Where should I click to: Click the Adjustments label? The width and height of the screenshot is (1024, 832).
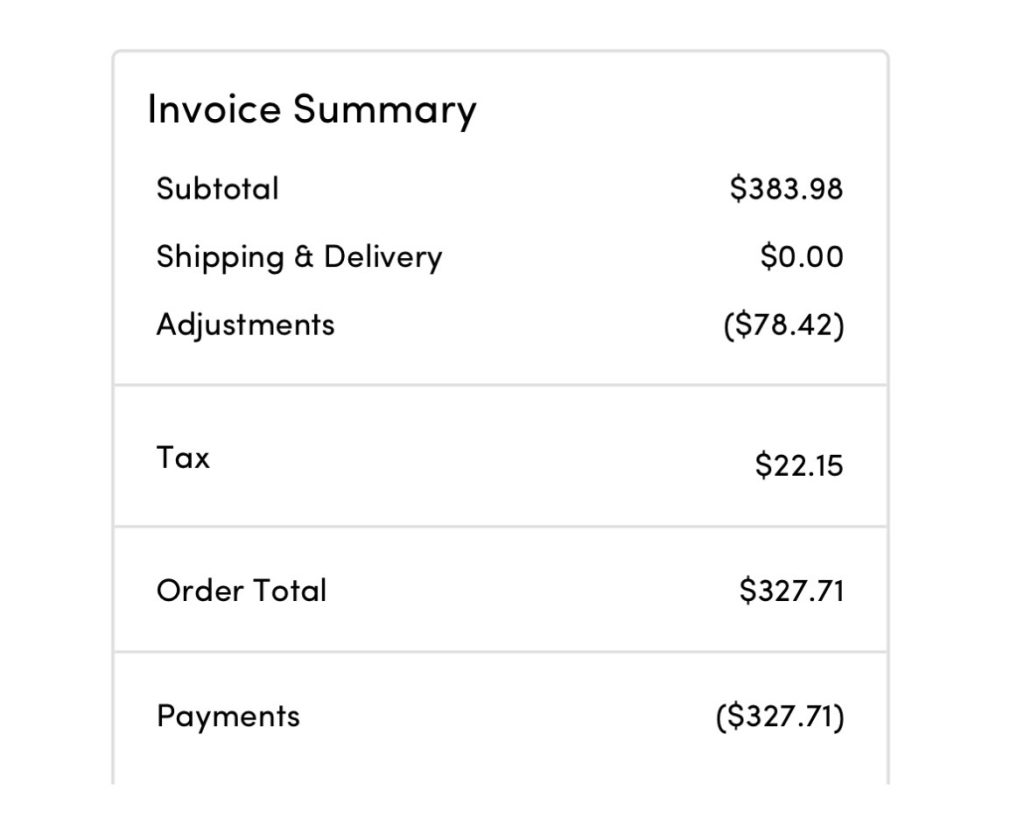(245, 325)
